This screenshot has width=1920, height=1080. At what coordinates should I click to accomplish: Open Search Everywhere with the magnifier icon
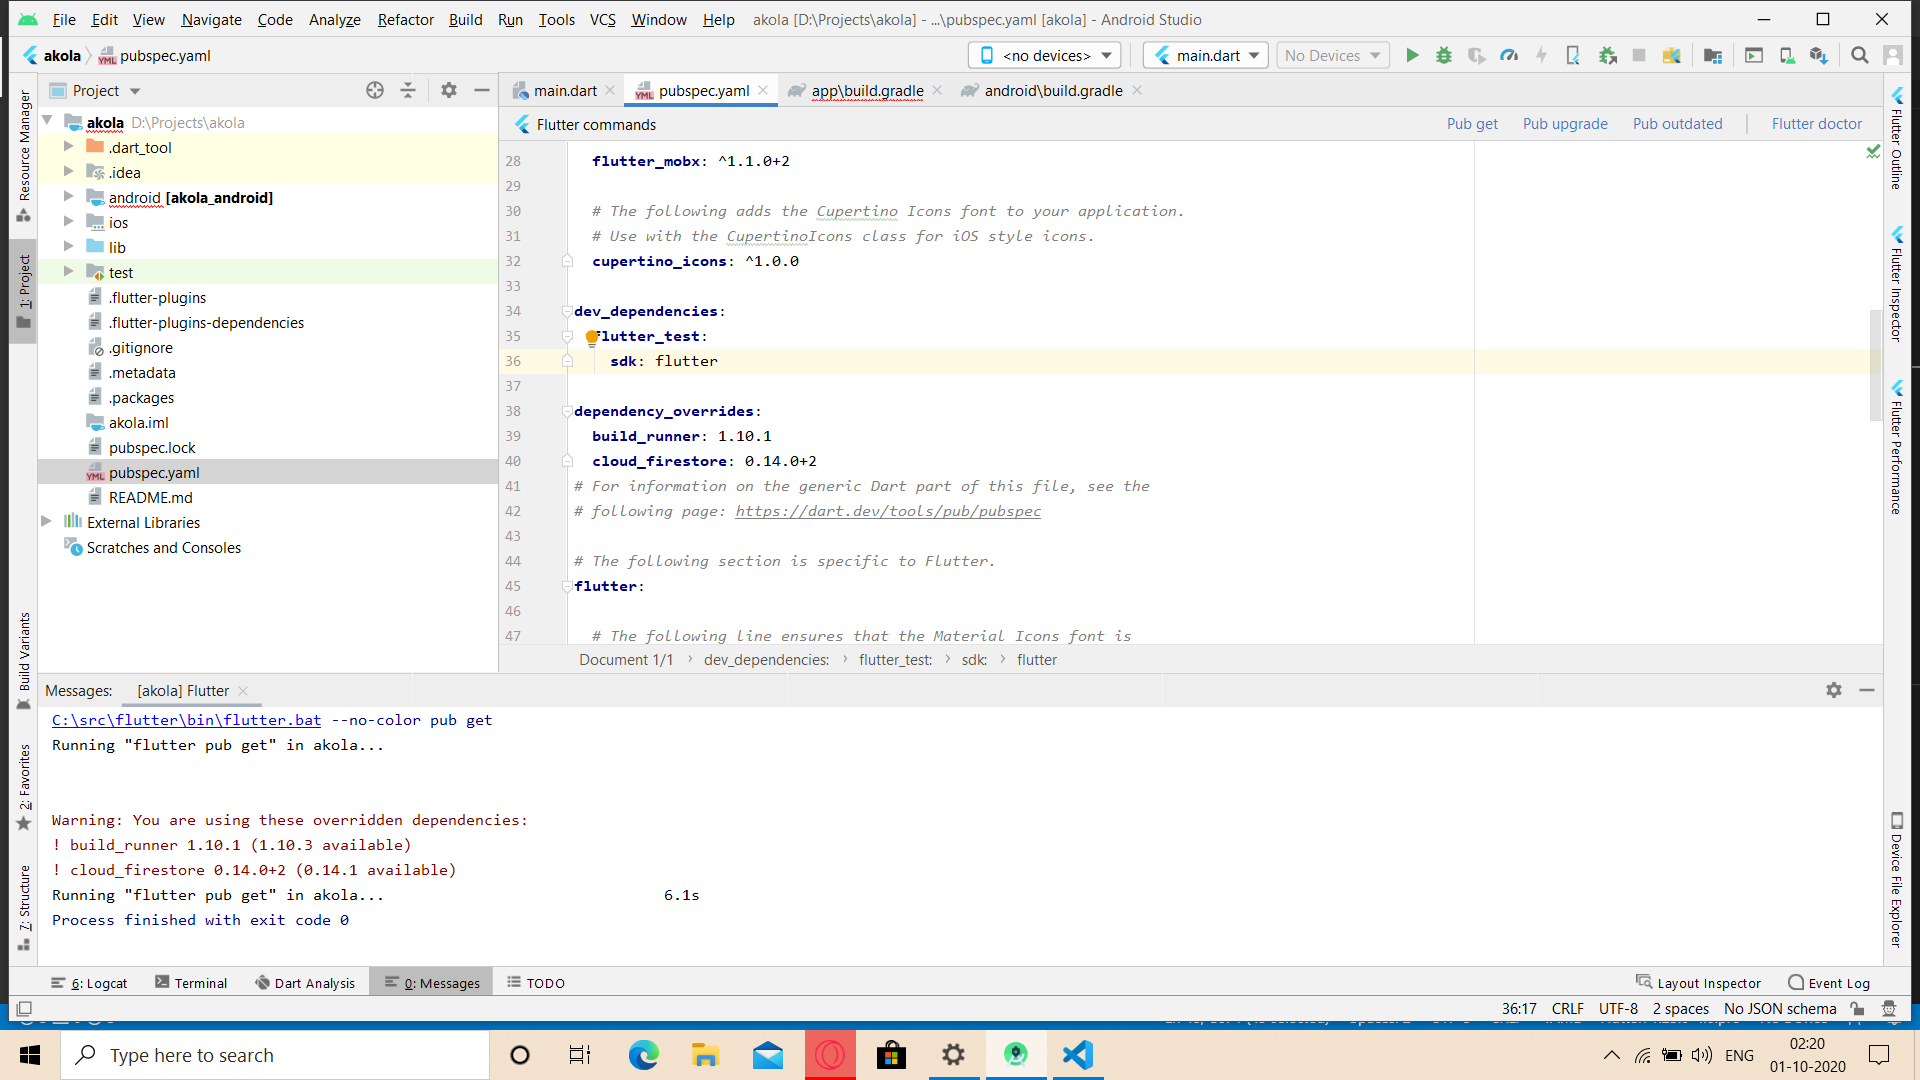pyautogui.click(x=1860, y=55)
